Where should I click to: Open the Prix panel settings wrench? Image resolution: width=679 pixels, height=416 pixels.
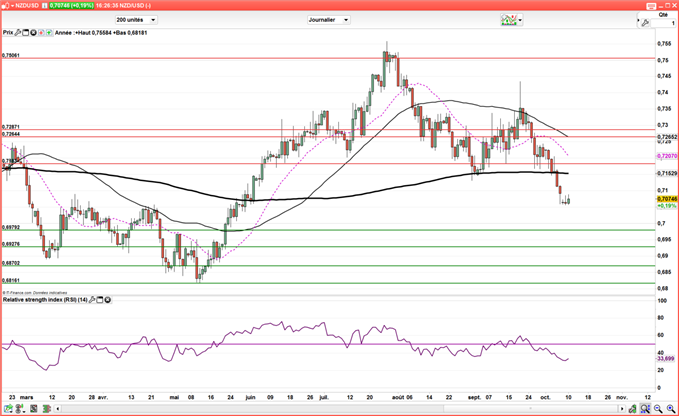[18, 32]
